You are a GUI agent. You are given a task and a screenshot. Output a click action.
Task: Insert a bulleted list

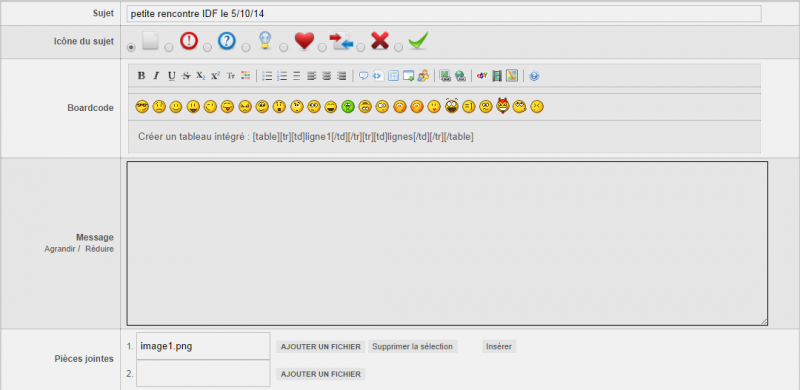point(267,76)
